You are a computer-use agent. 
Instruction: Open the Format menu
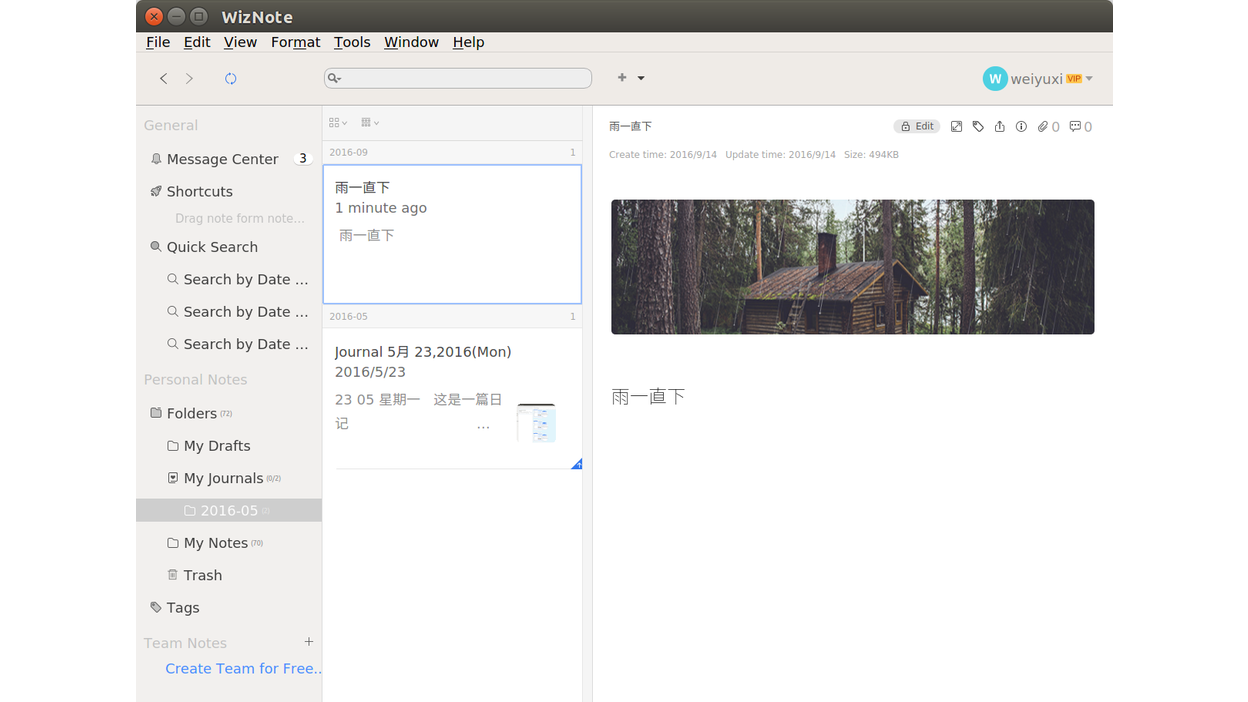tap(295, 42)
